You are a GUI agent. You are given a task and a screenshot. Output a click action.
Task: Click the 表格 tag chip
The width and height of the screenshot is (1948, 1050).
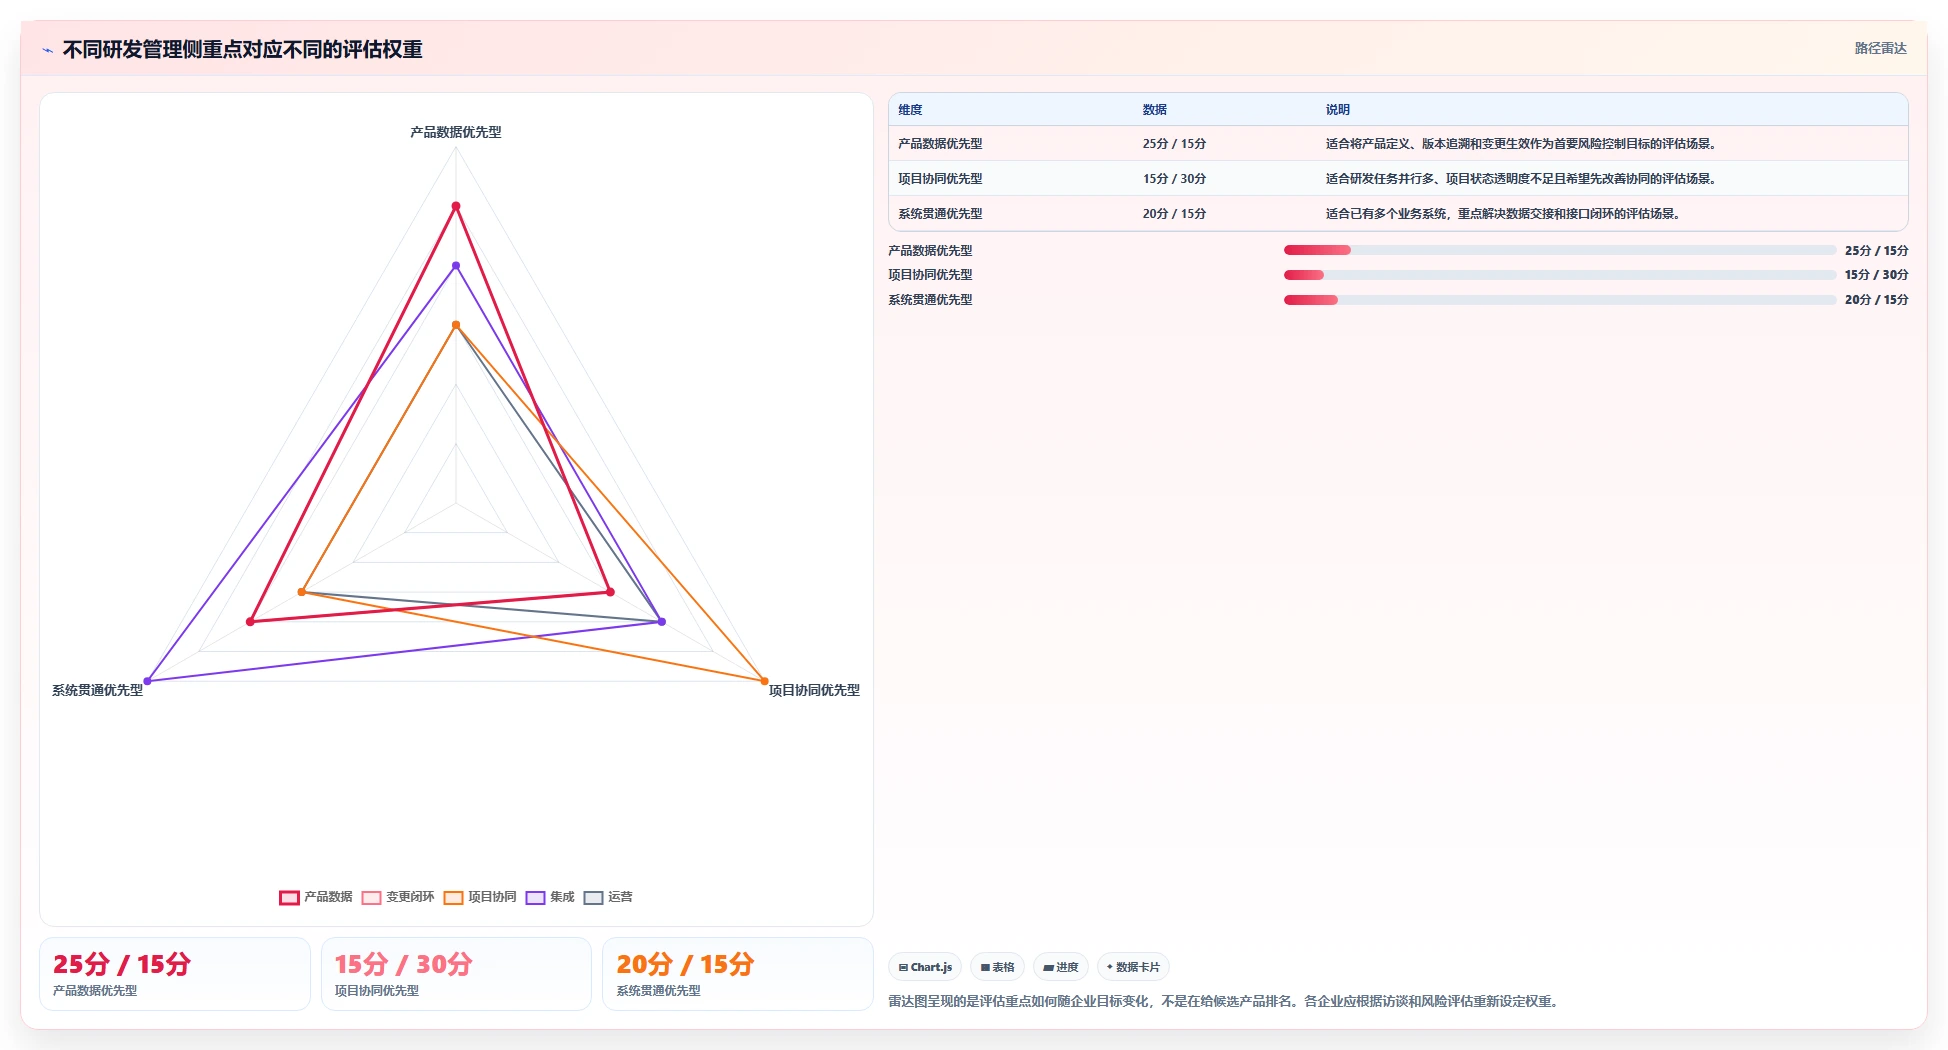click(x=997, y=967)
